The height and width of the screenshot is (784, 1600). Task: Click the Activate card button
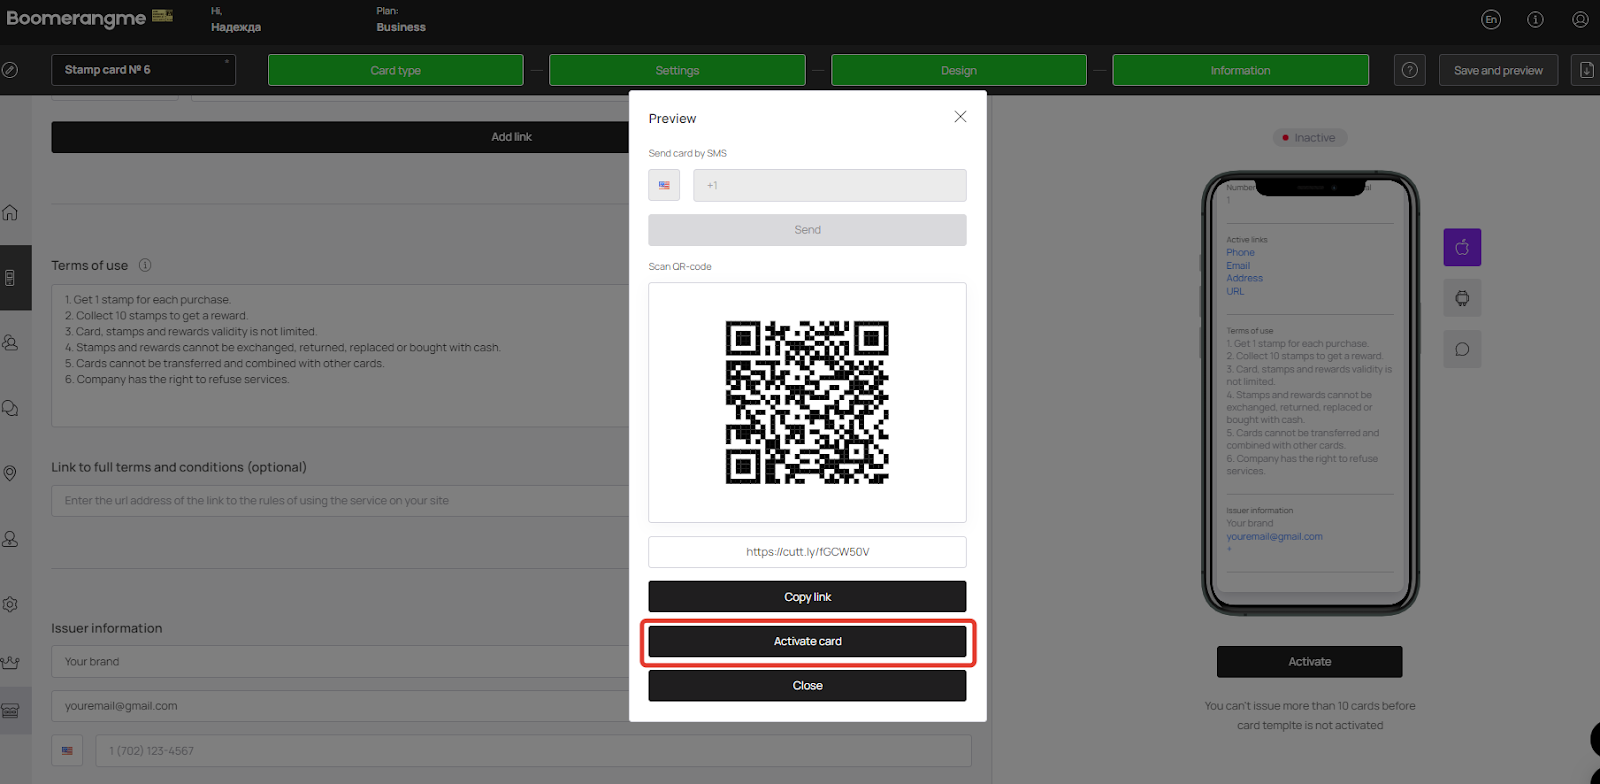pos(807,641)
